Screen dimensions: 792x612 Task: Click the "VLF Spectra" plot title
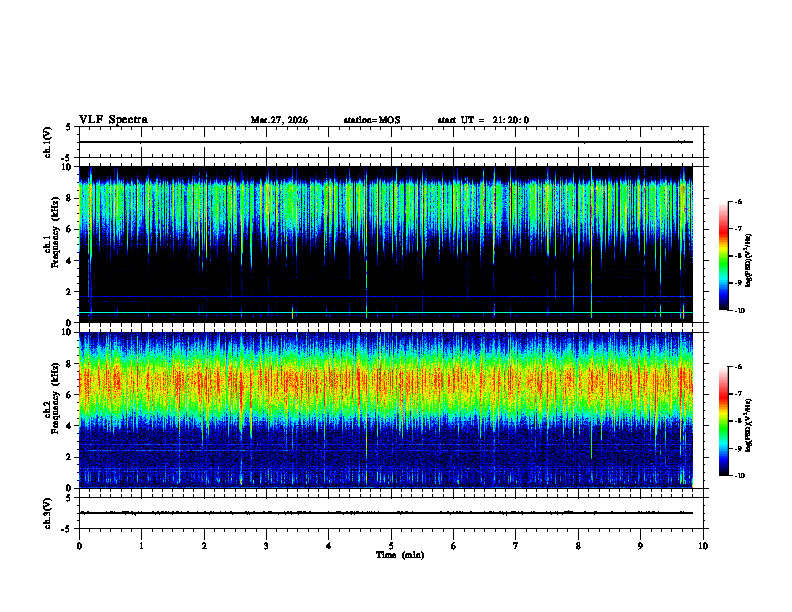tap(113, 120)
